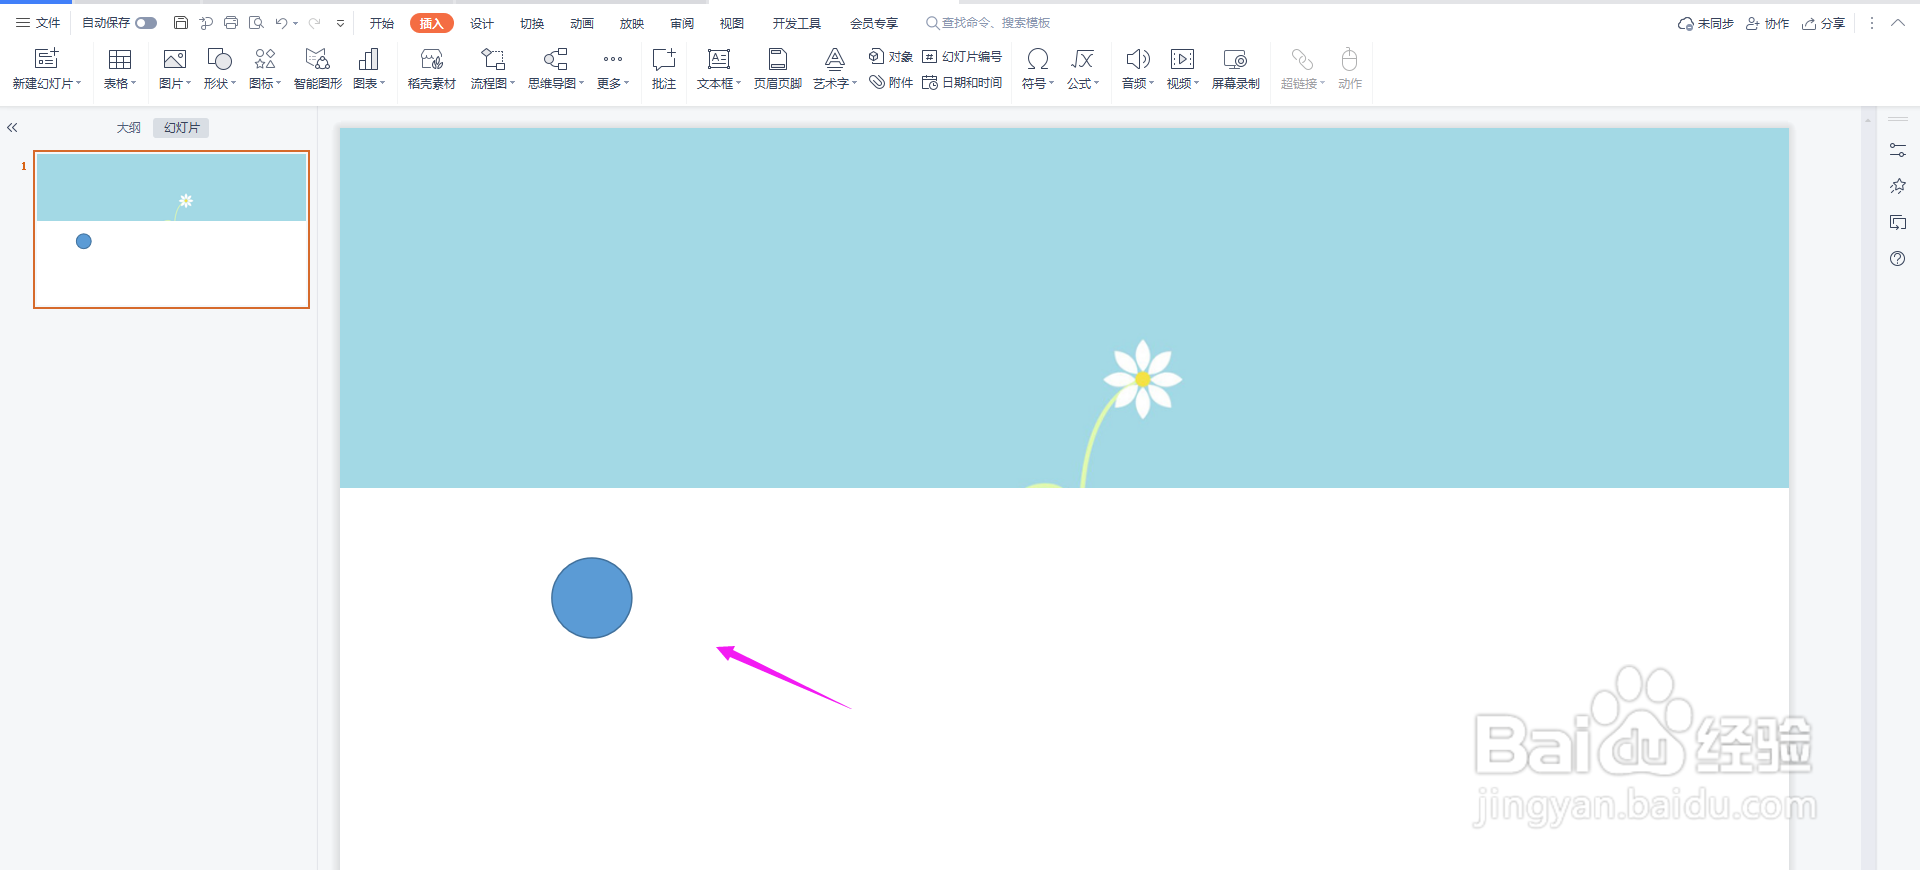The width and height of the screenshot is (1920, 870).
Task: Click the star sidebar icon
Action: (x=1898, y=186)
